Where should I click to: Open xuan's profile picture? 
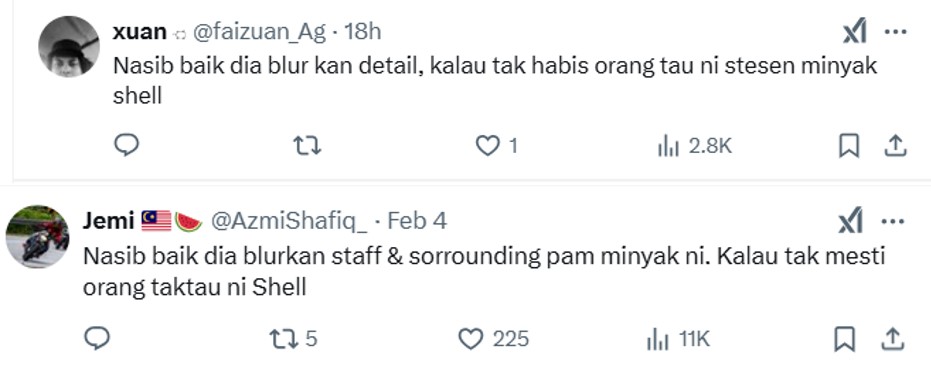pyautogui.click(x=69, y=46)
